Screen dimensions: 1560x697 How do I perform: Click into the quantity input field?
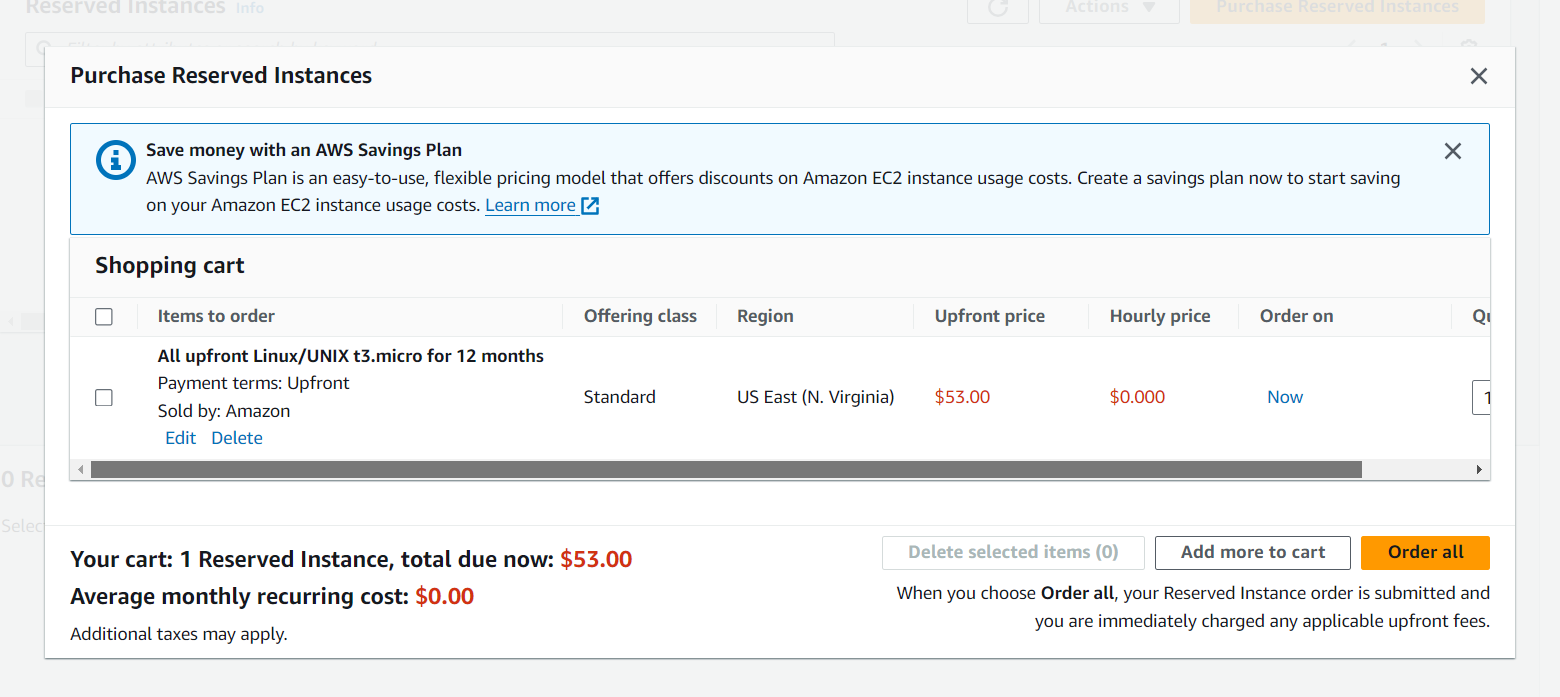(x=1482, y=398)
